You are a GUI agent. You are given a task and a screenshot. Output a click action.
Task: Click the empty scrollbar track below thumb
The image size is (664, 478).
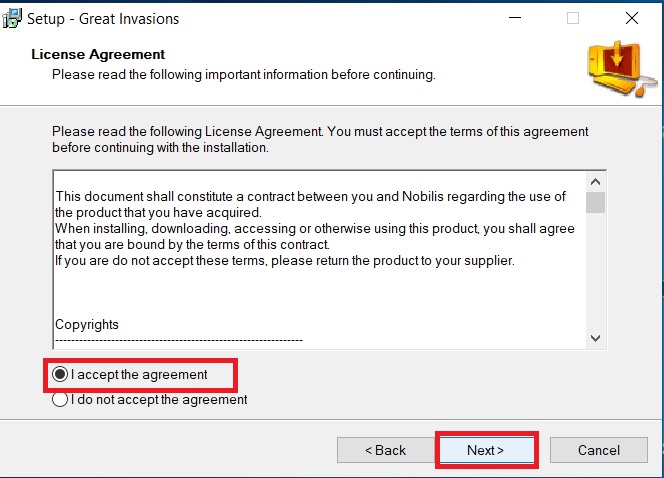(595, 271)
